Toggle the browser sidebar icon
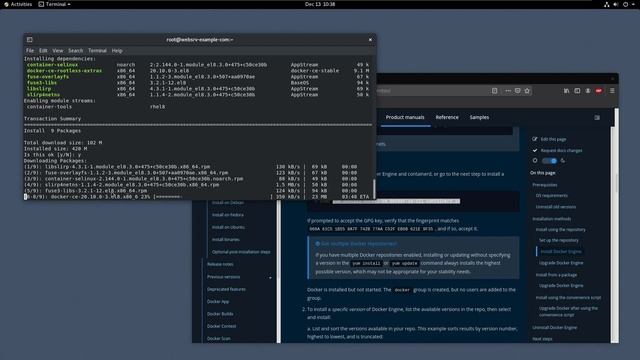The image size is (640, 360). [x=577, y=91]
